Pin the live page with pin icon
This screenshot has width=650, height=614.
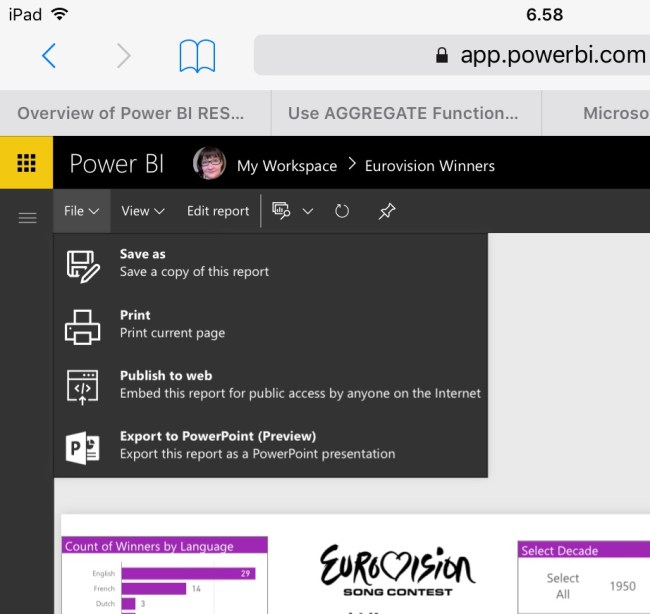(386, 211)
